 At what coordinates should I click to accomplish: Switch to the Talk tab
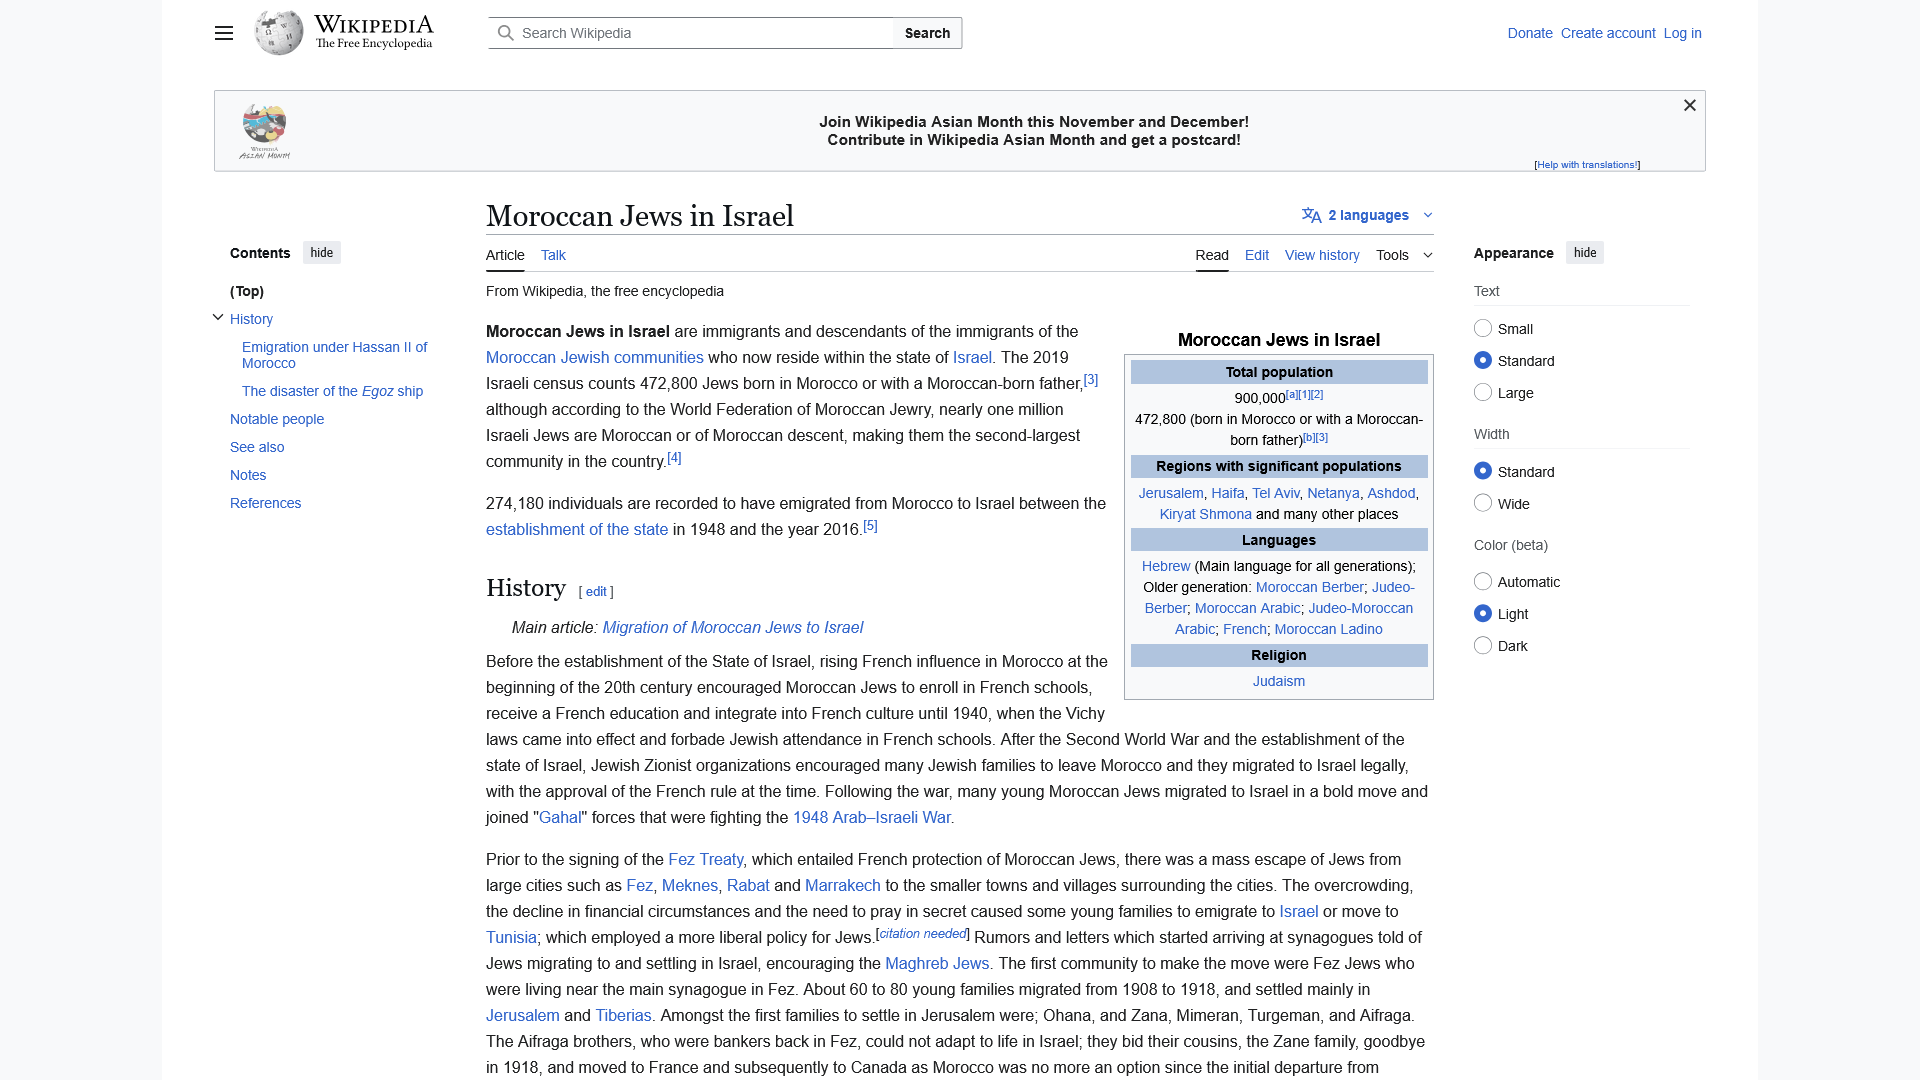(x=552, y=255)
